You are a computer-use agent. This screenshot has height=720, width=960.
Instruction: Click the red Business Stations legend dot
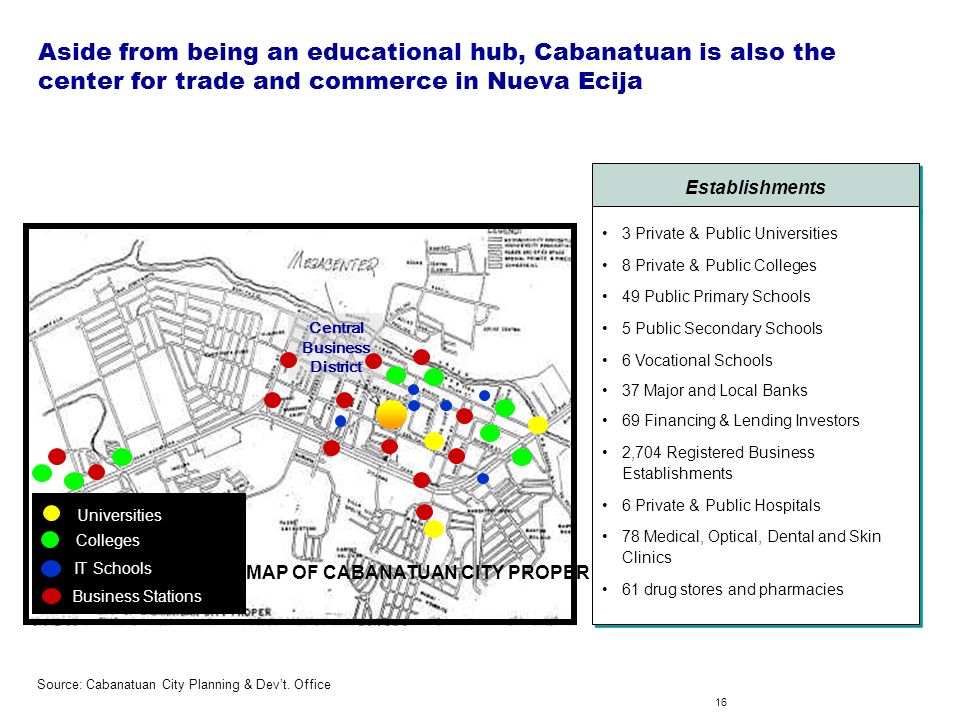click(x=51, y=596)
